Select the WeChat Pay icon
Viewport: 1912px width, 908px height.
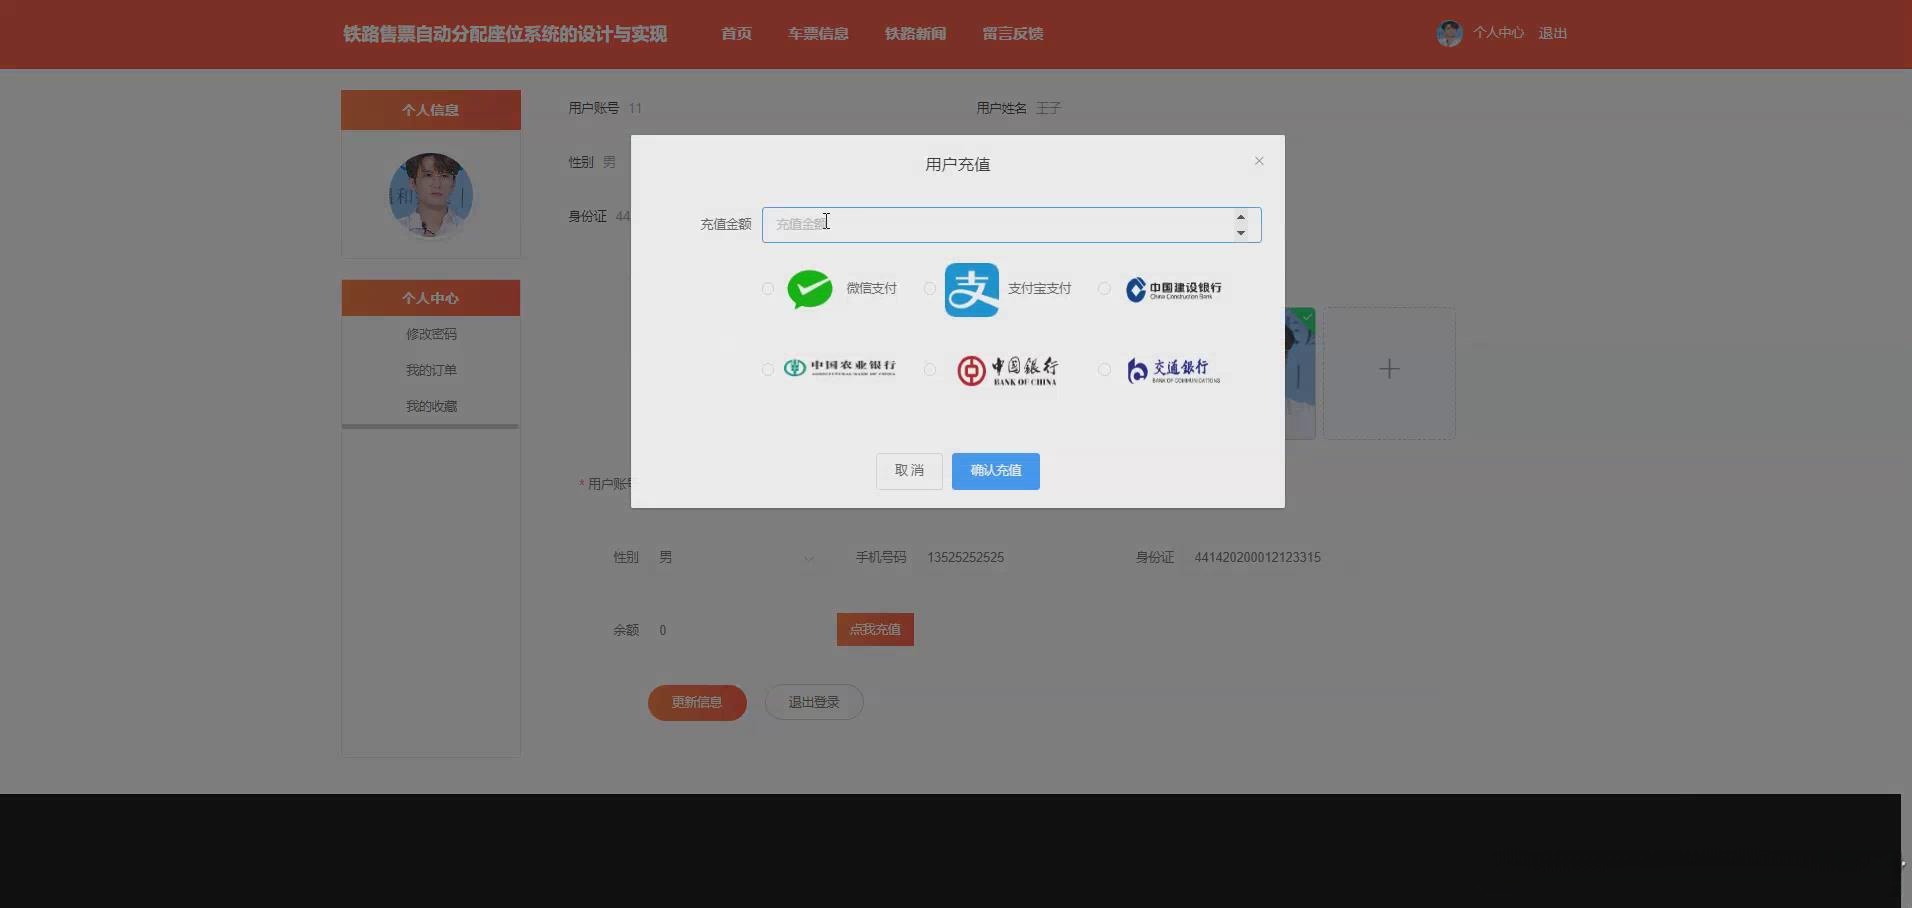pos(809,289)
